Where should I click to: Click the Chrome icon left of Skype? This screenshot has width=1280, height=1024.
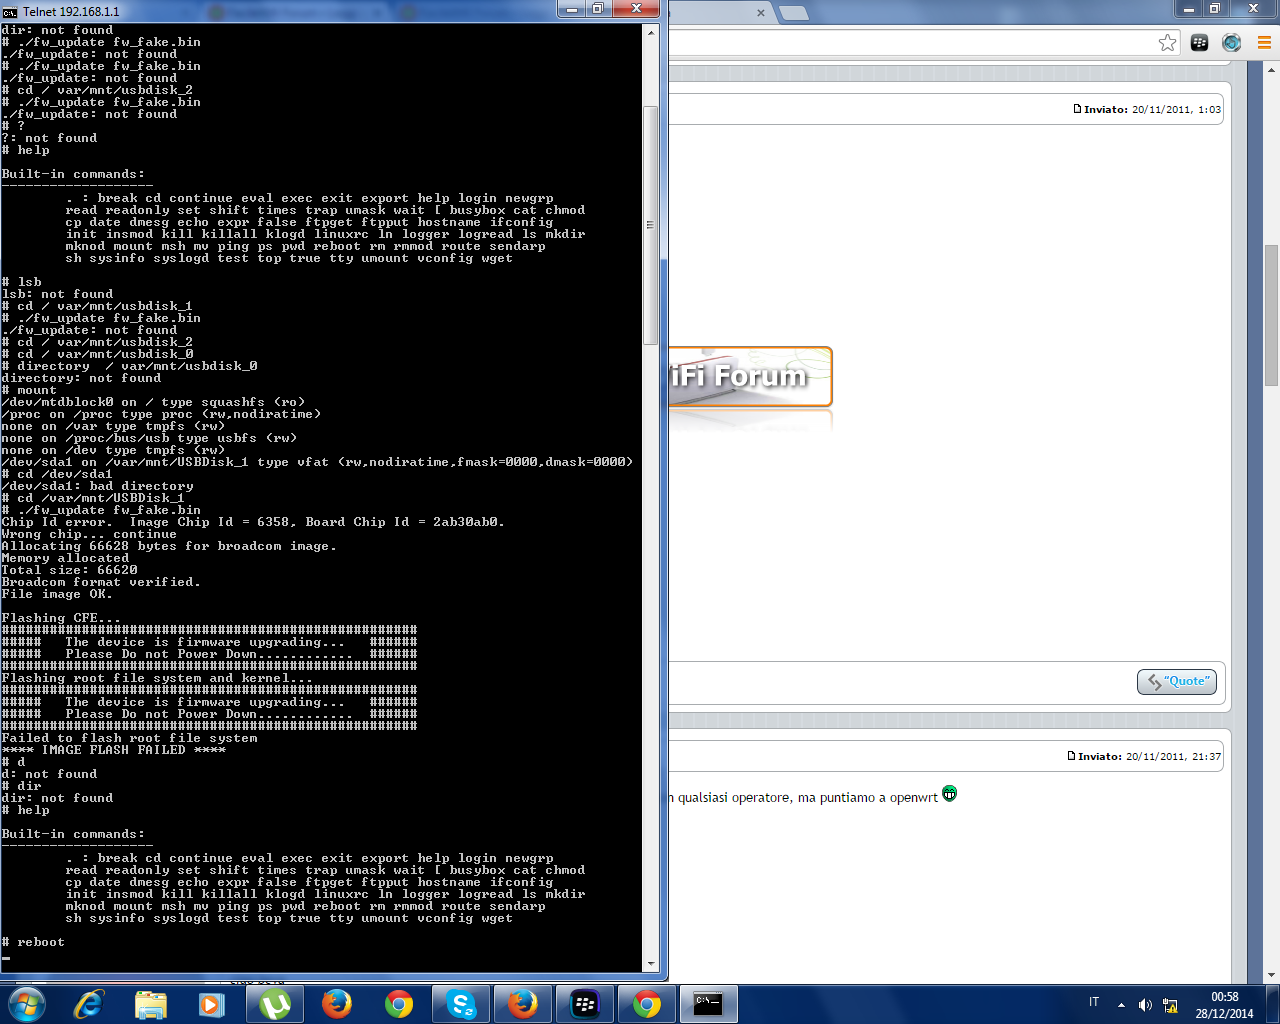[x=399, y=1004]
